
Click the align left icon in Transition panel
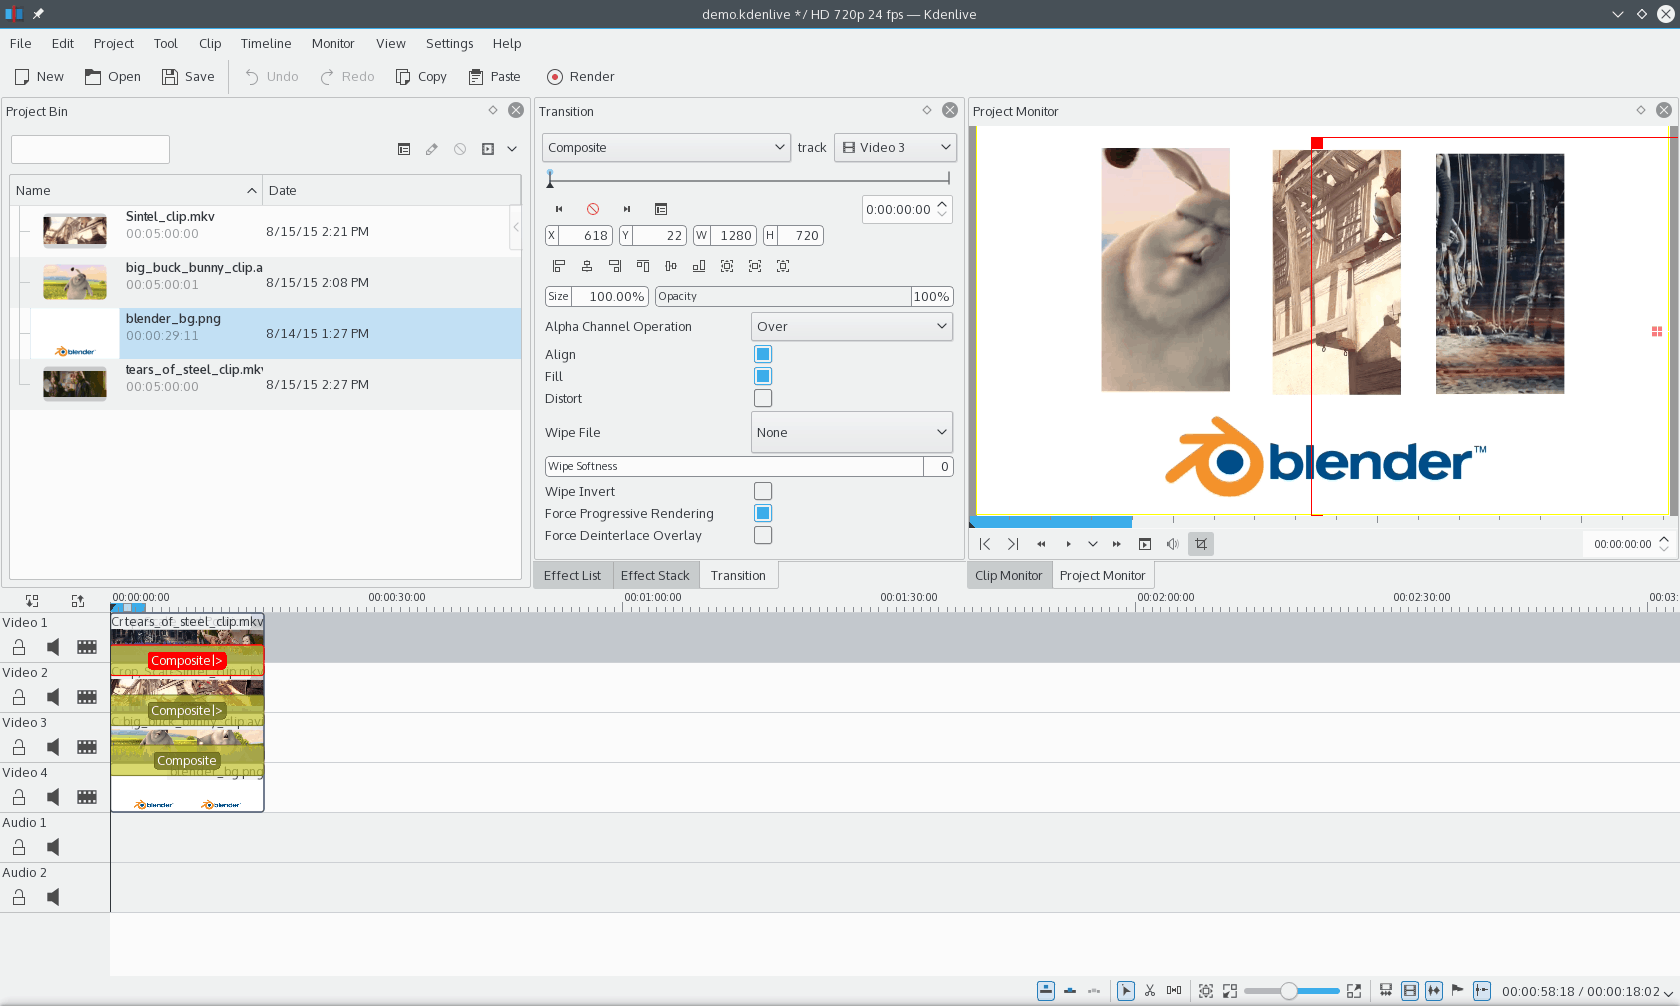[x=559, y=266]
